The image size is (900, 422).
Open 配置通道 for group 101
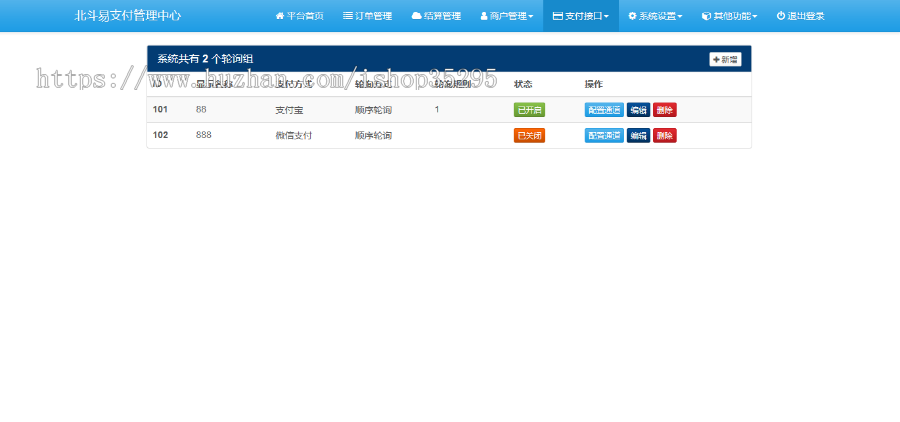click(x=604, y=110)
